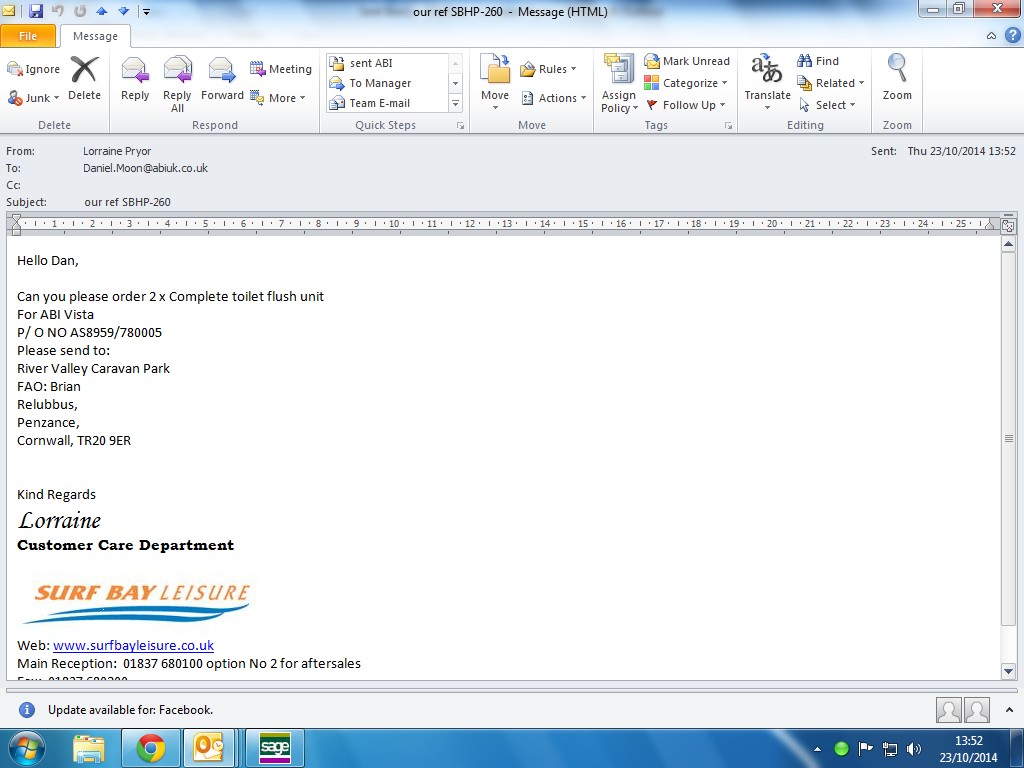Click the vertical scrollbar thumb of the message

point(1008,438)
